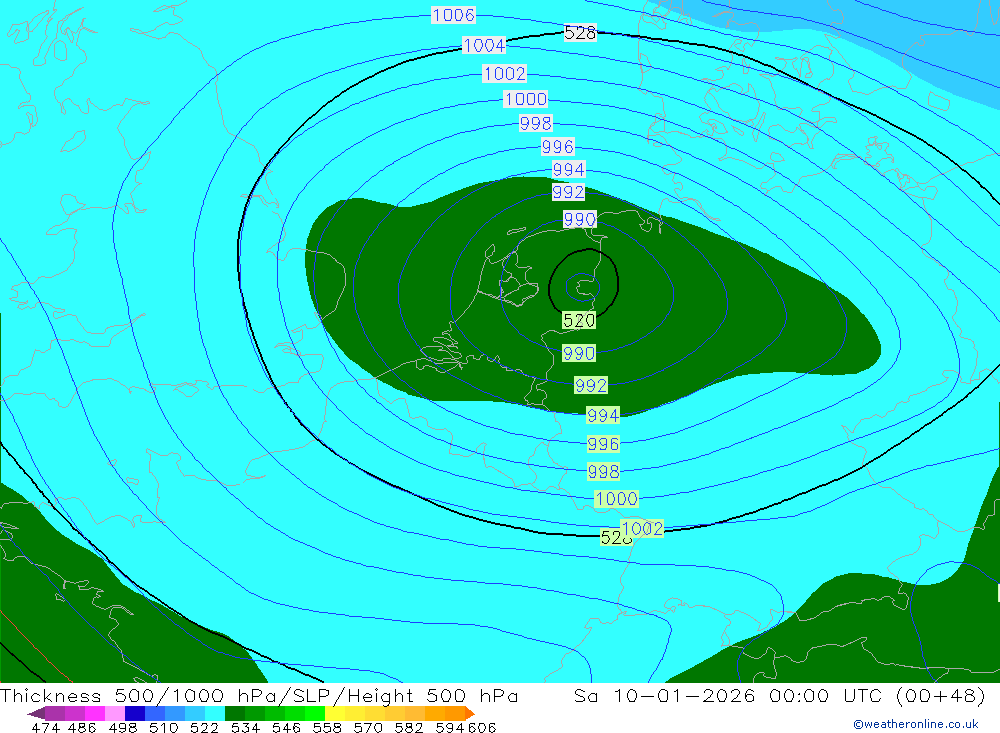
Task: Click the 522 legend value
Action: pos(204,727)
